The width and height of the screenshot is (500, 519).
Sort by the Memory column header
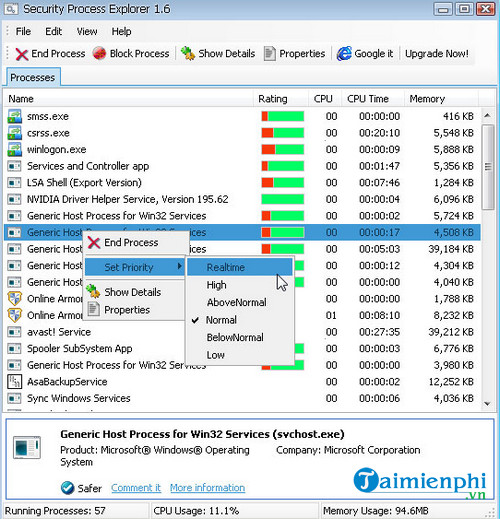[x=441, y=99]
